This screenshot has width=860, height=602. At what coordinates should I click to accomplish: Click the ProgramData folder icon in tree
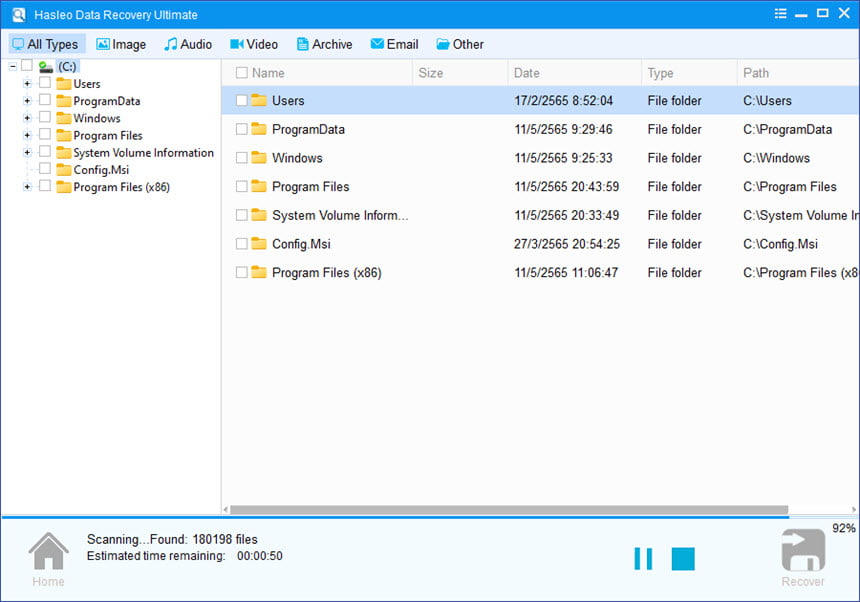64,101
